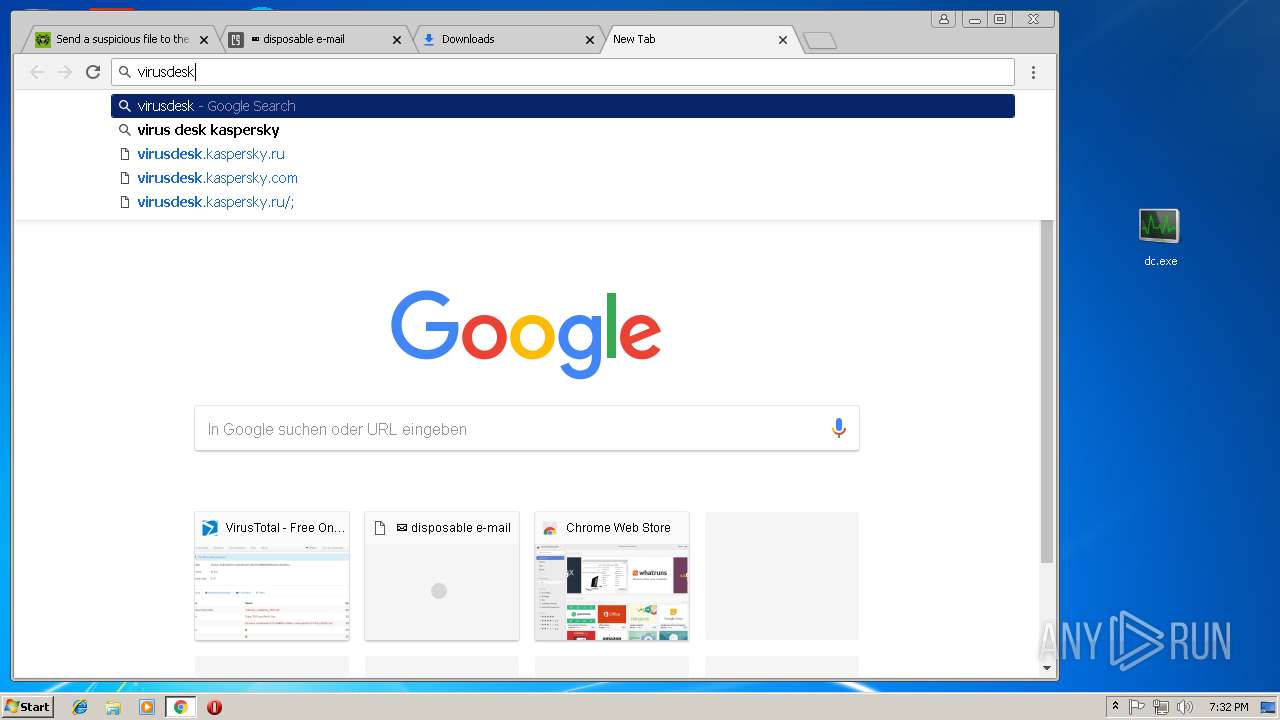Open the disposable e-mail tile
Viewport: 1280px width, 720px height.
point(442,576)
